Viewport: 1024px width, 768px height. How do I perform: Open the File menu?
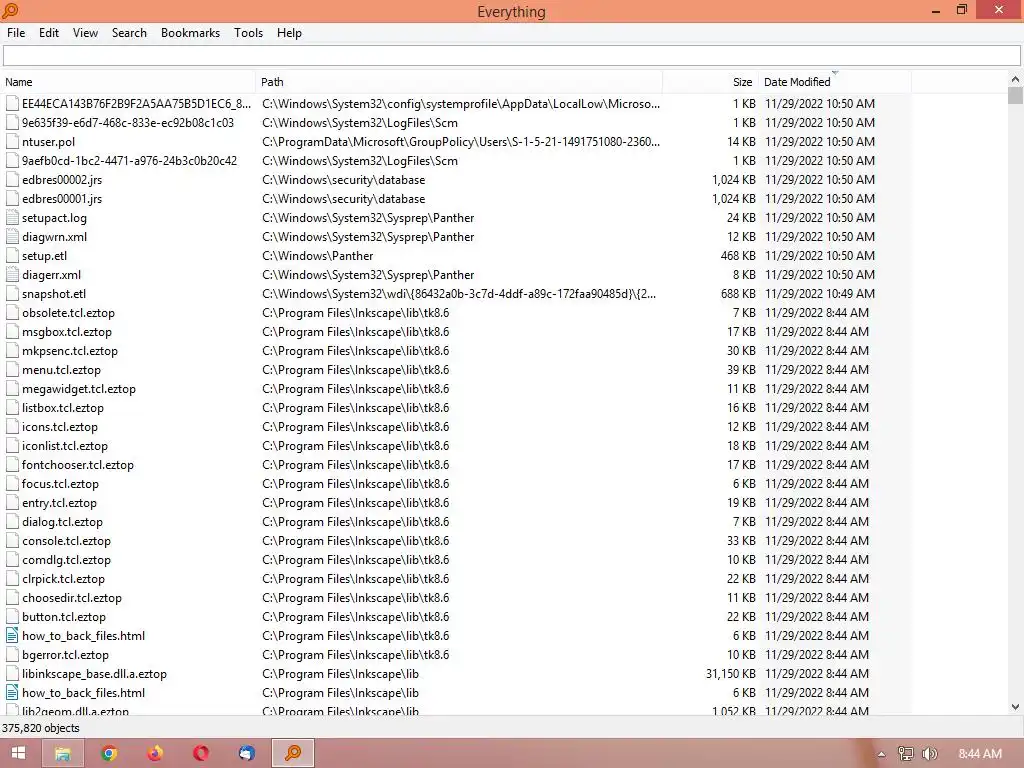pos(16,33)
